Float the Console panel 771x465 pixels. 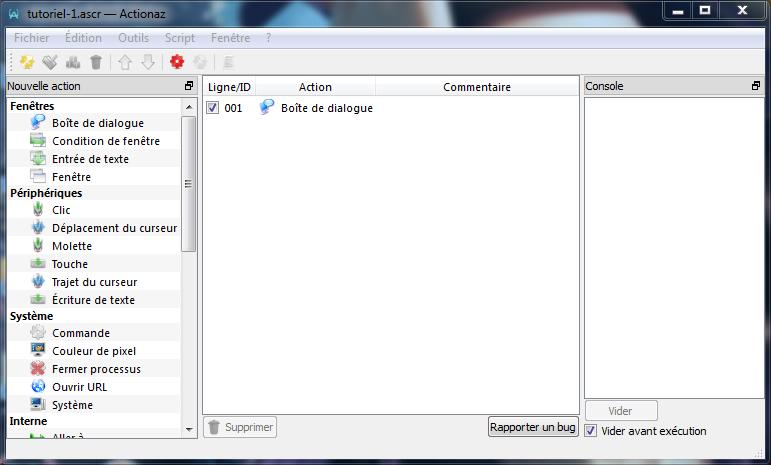[x=756, y=87]
